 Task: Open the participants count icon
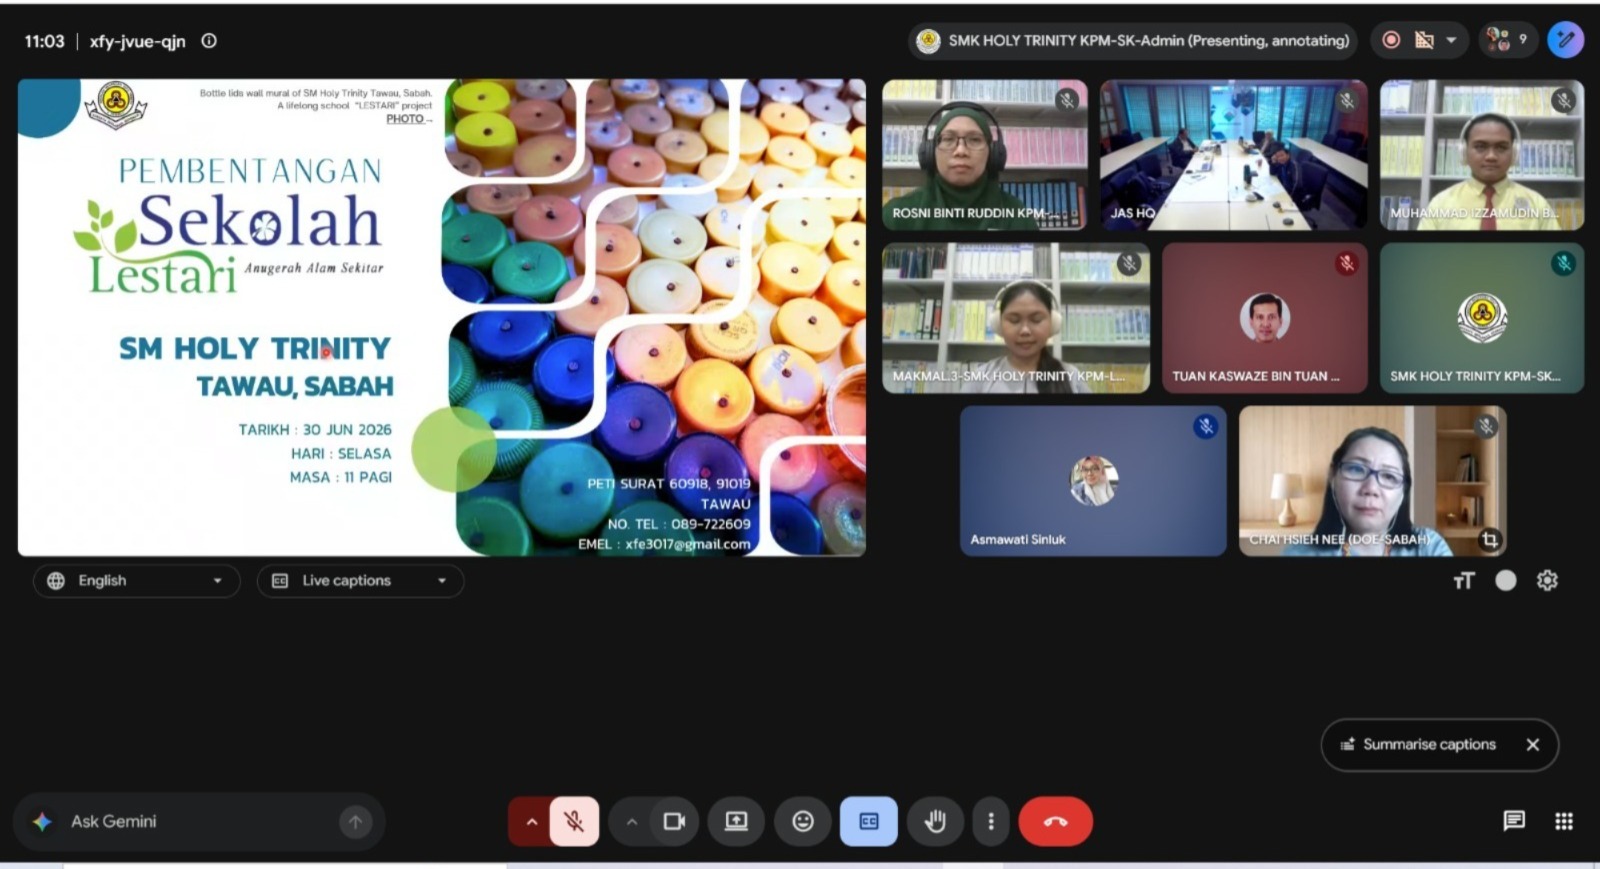(x=1508, y=40)
